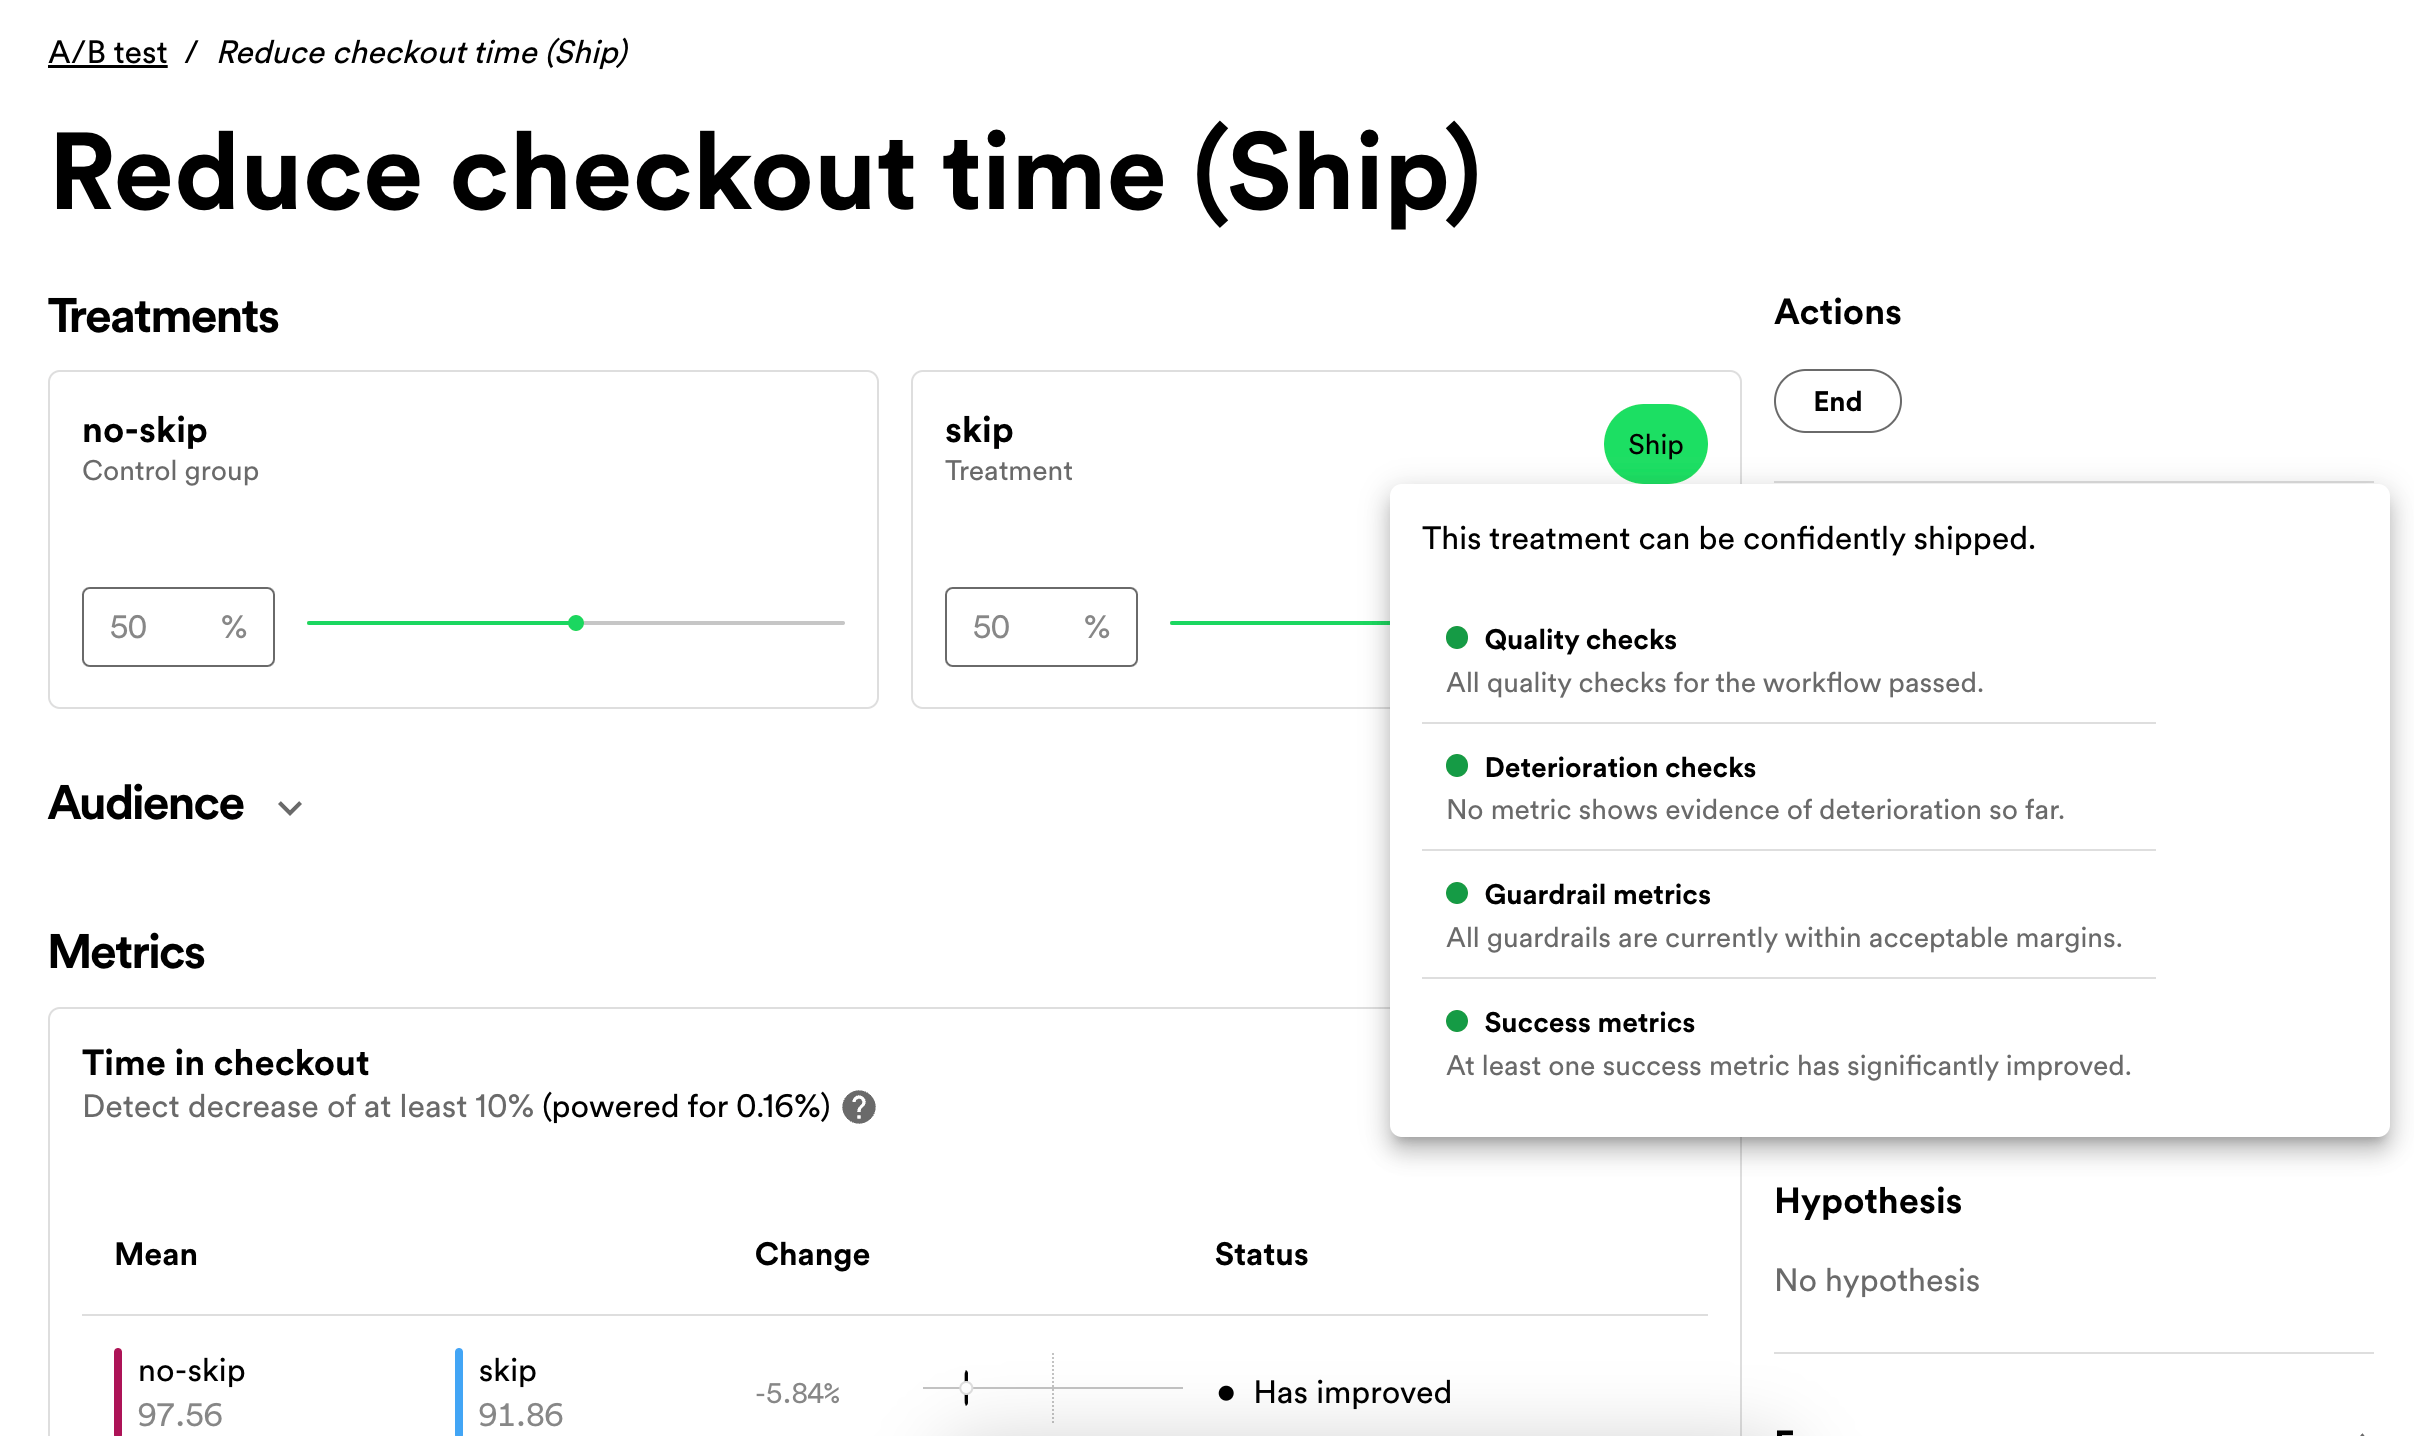The height and width of the screenshot is (1436, 2414).
Task: Click the green Ship status badge
Action: tap(1654, 443)
